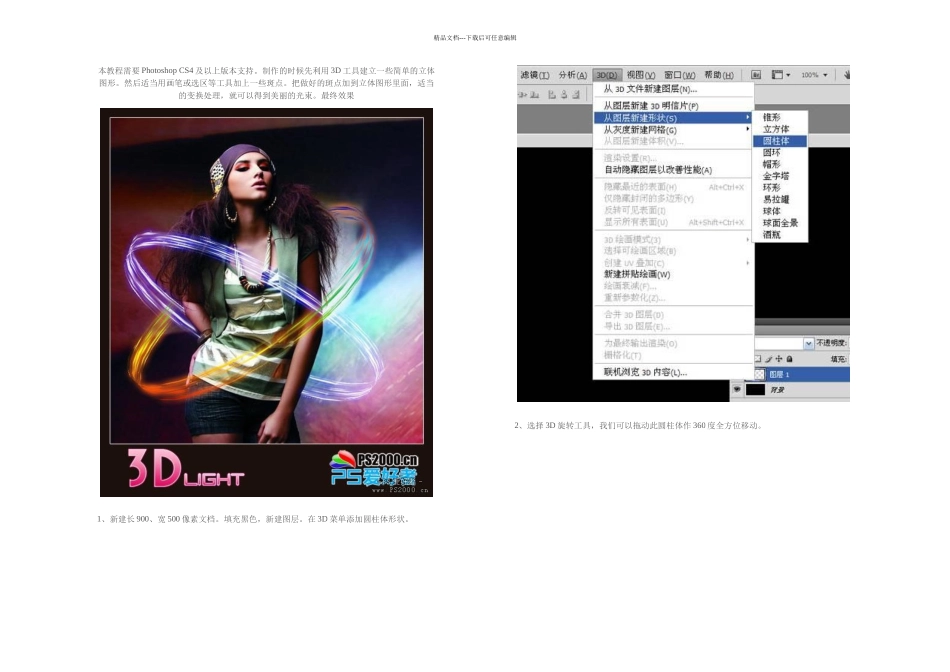The height and width of the screenshot is (672, 950).
Task: Click the lock transparent pixels icon
Action: tap(758, 359)
